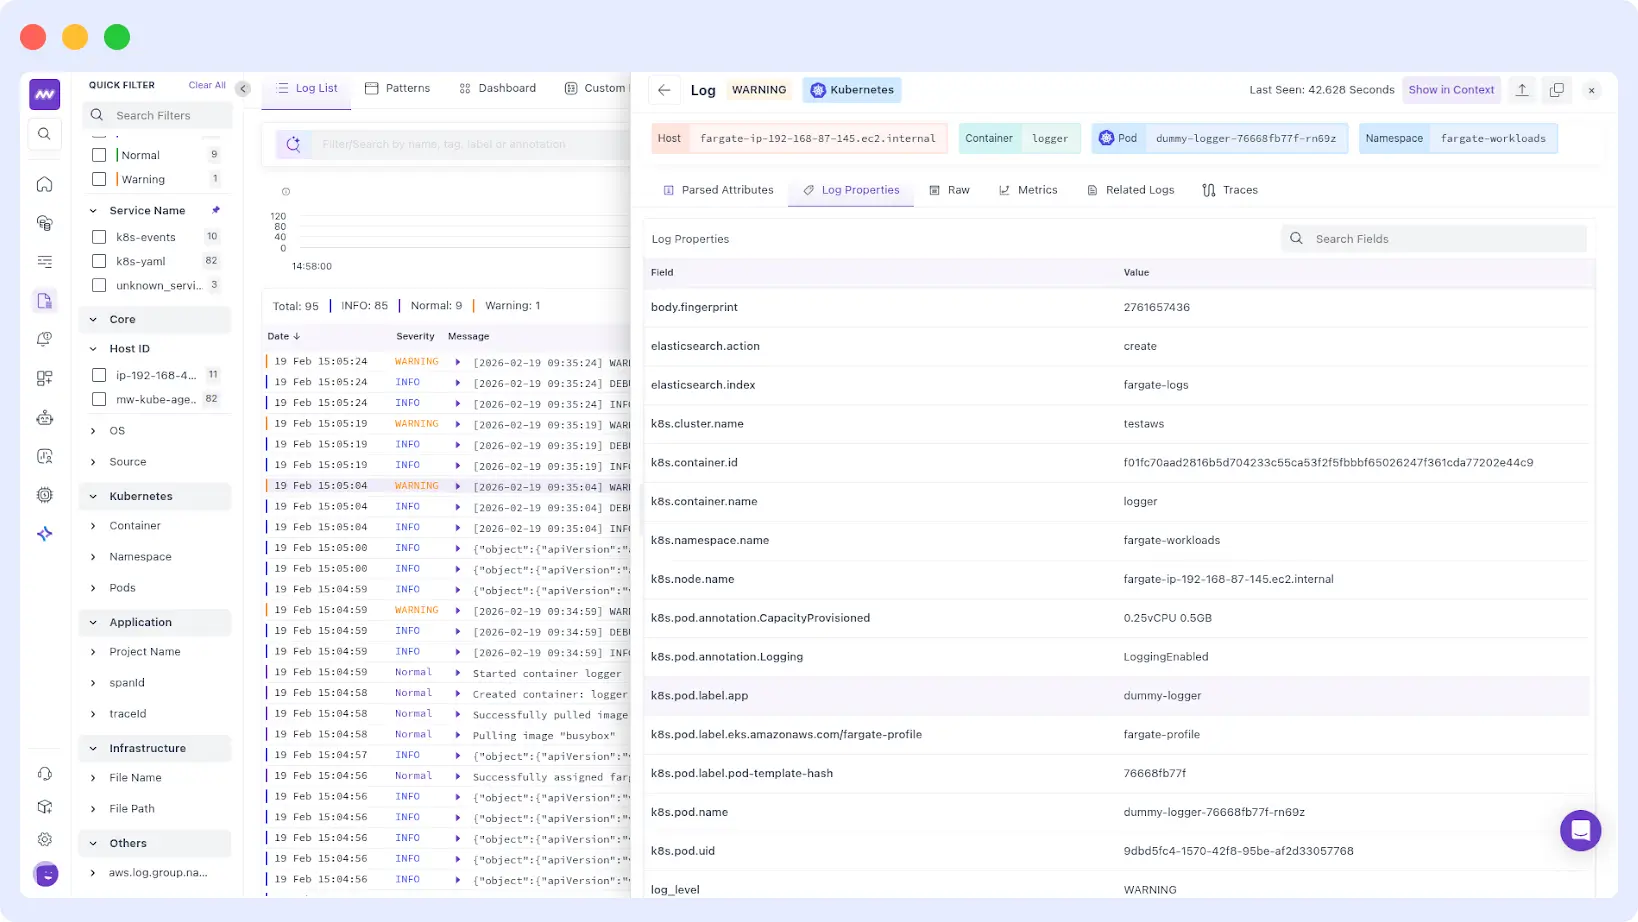Check the Normal severity filter
Viewport: 1638px width, 922px height.
pyautogui.click(x=99, y=155)
